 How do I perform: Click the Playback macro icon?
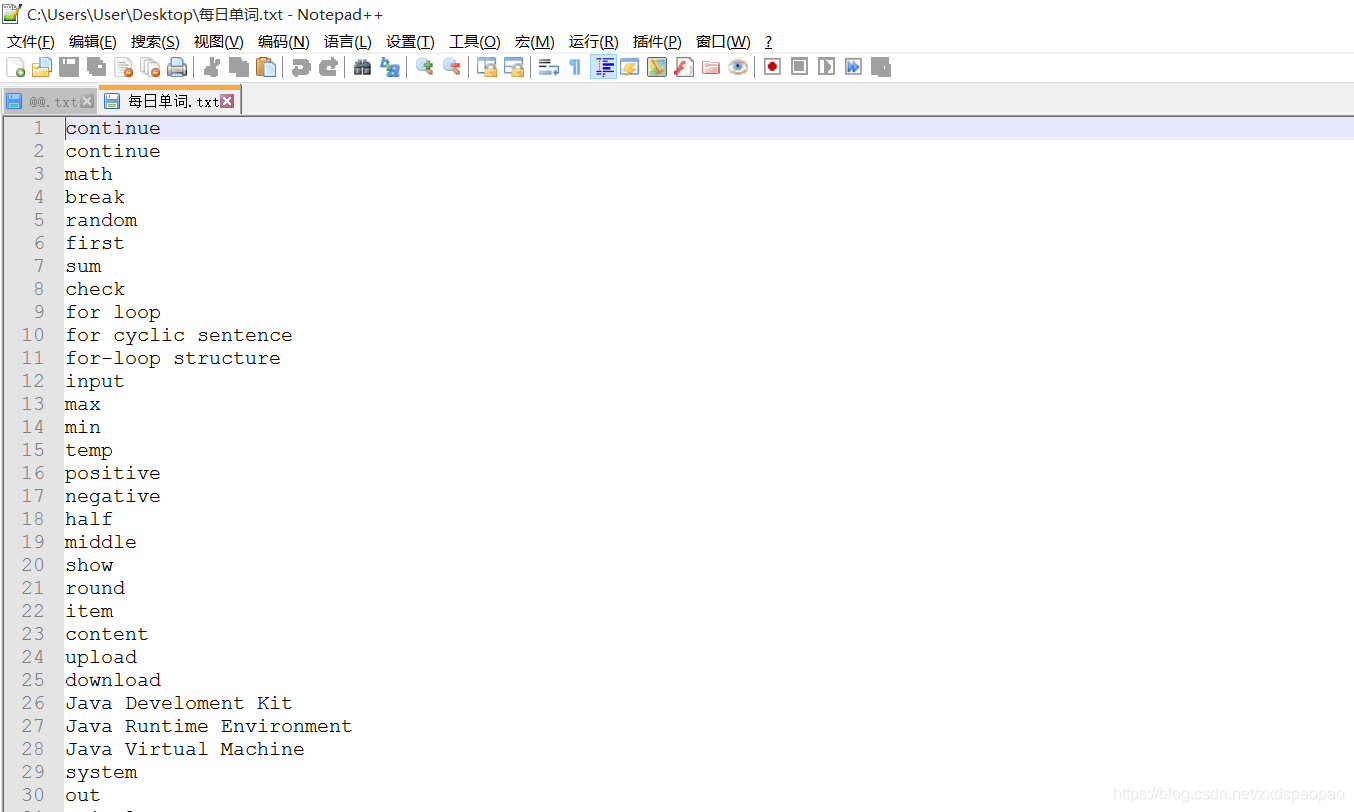point(826,67)
